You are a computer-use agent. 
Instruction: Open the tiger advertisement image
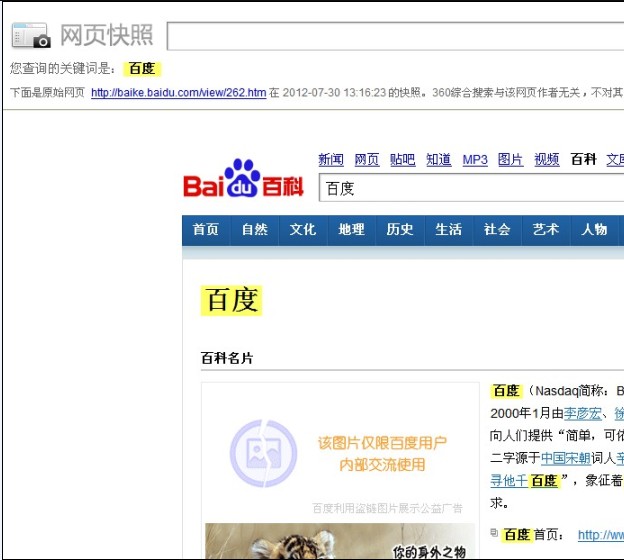340,542
